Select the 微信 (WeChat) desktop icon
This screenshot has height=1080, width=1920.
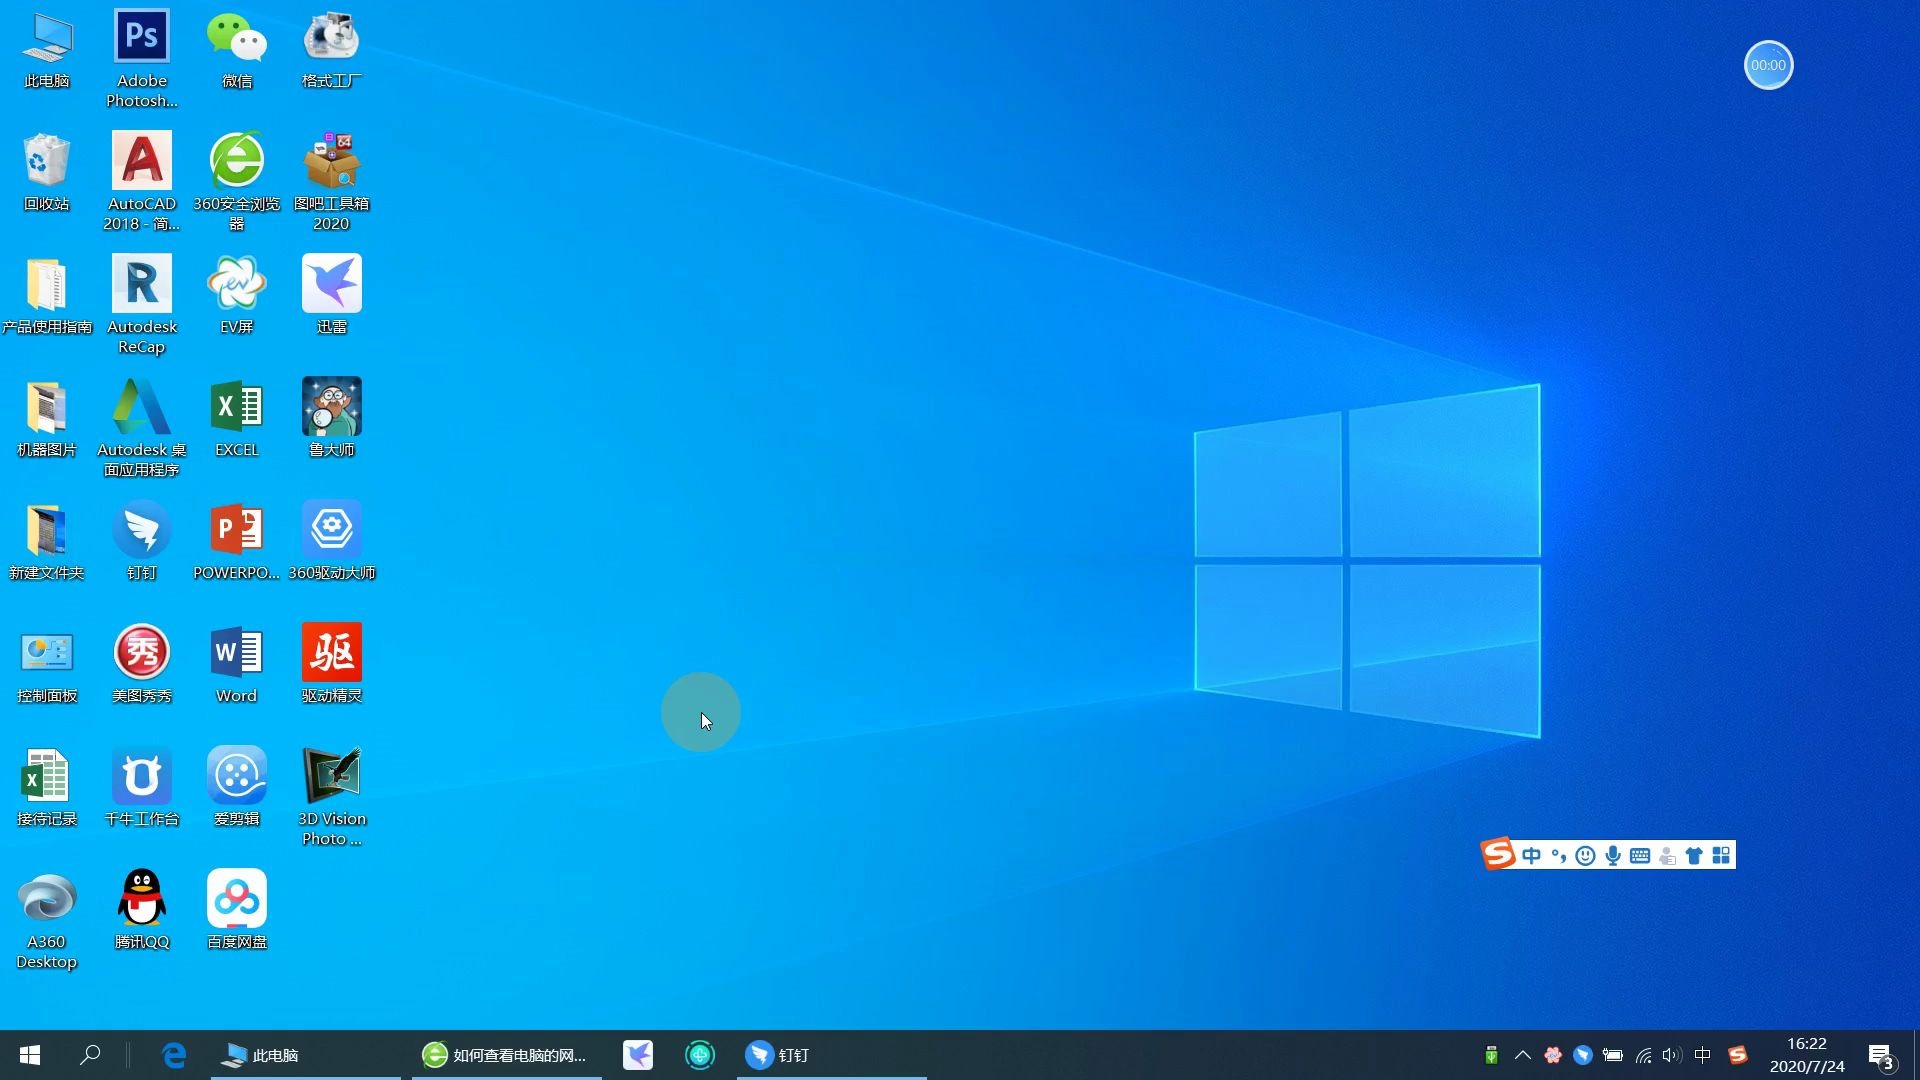(x=237, y=50)
